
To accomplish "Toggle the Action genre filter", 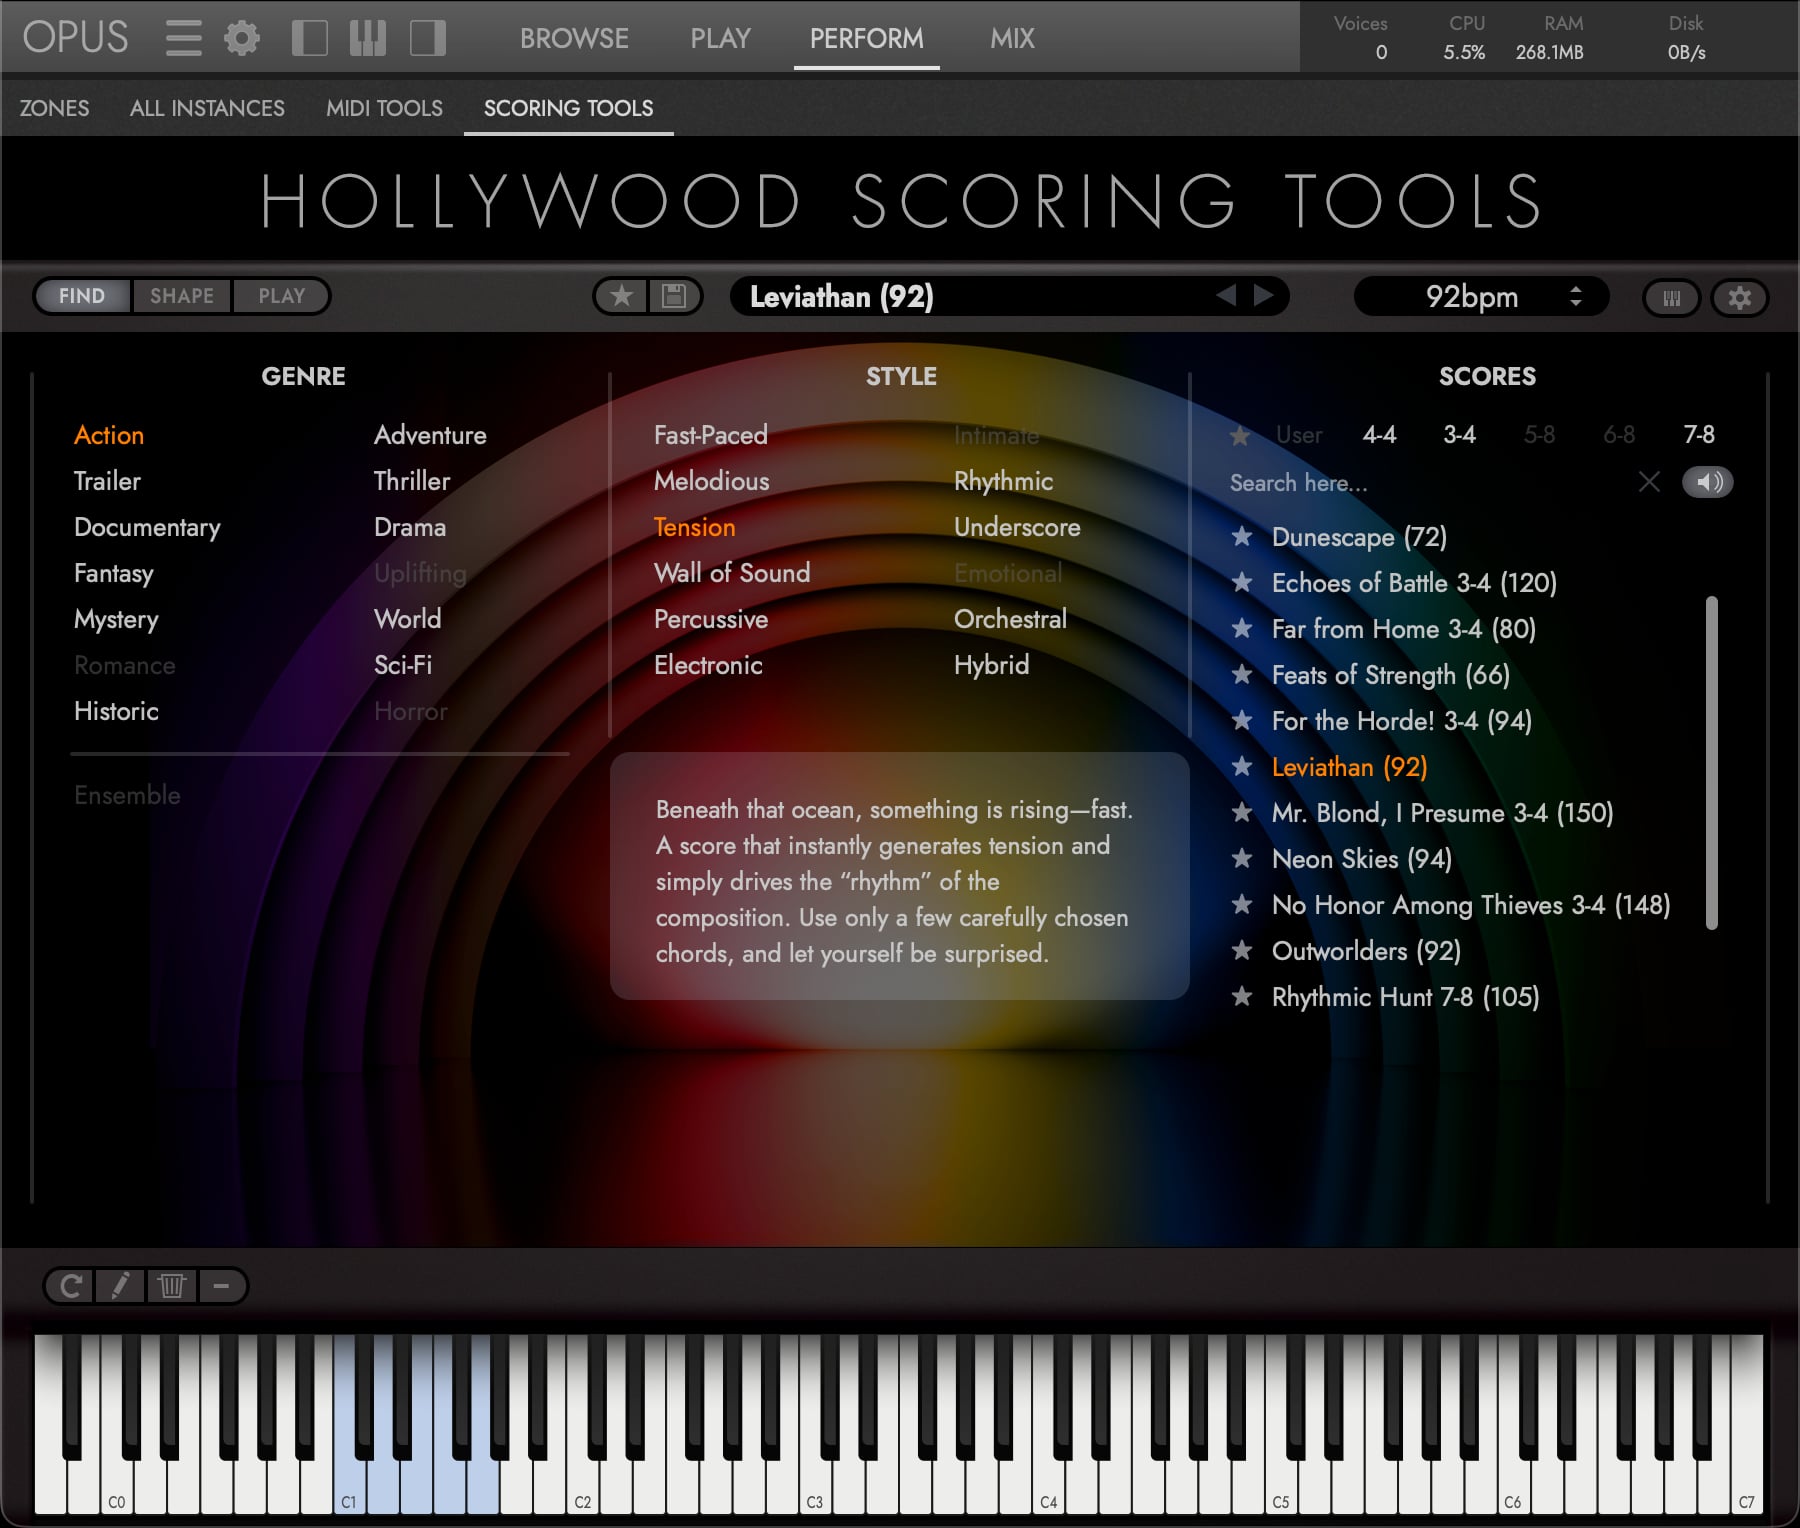I will pos(109,435).
